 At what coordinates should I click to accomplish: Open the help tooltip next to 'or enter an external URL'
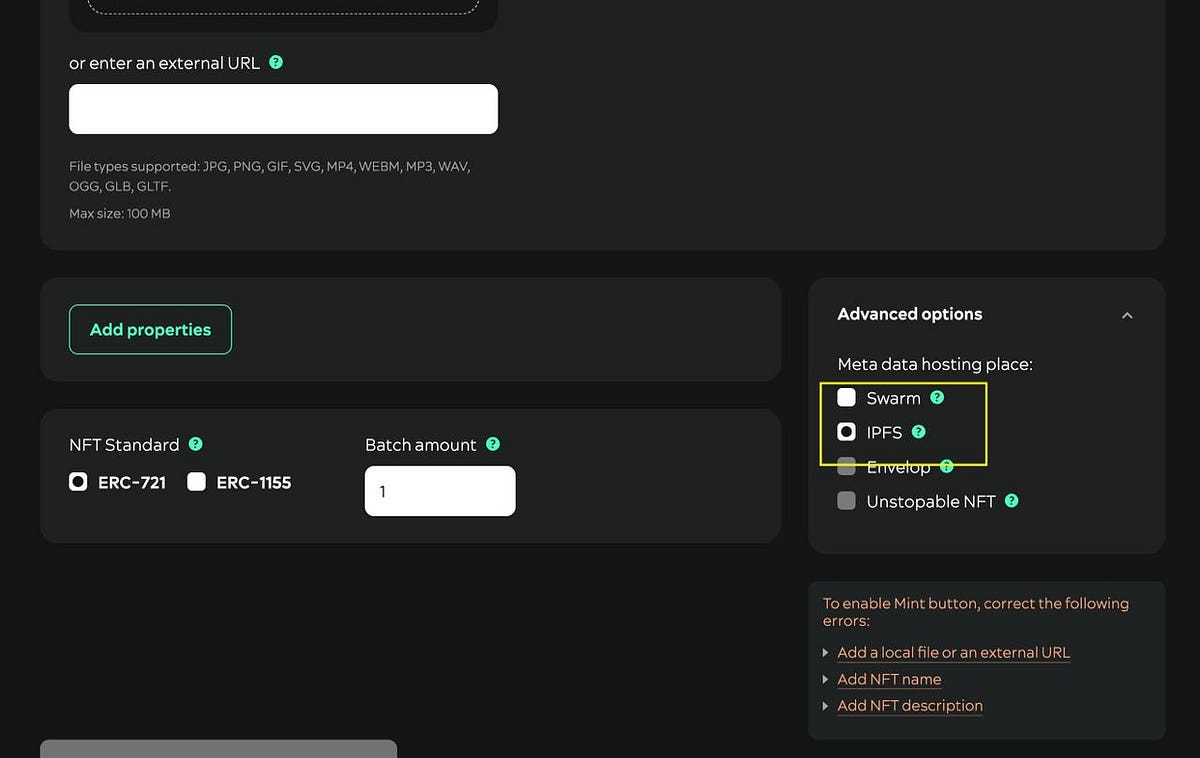tap(276, 62)
